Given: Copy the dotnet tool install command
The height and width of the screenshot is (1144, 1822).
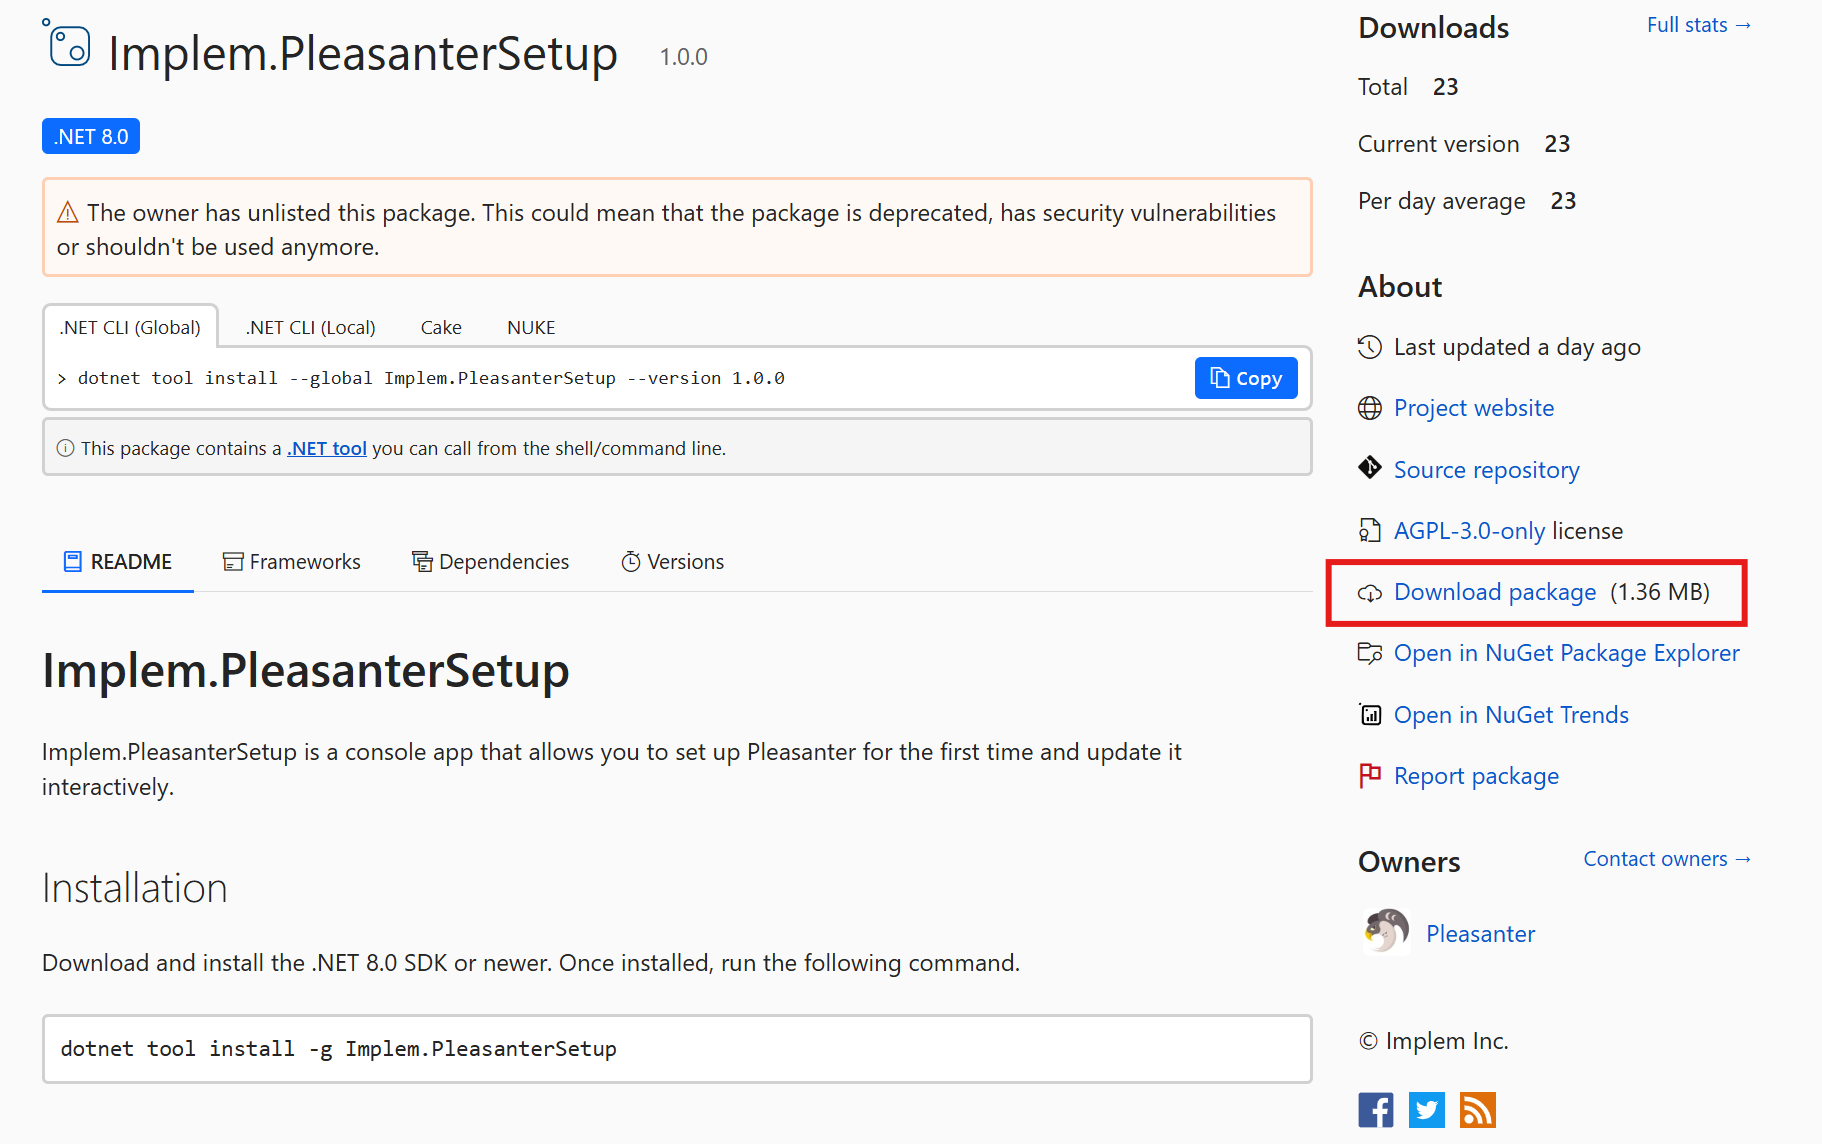Looking at the screenshot, I should (1246, 378).
